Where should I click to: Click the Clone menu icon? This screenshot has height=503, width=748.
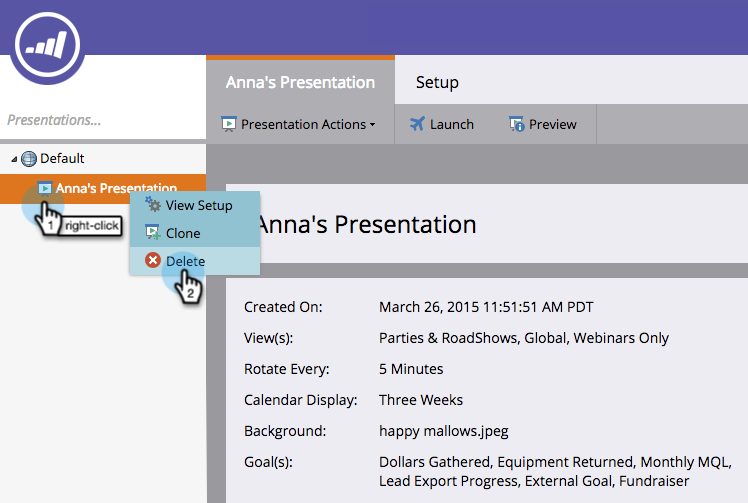click(153, 233)
